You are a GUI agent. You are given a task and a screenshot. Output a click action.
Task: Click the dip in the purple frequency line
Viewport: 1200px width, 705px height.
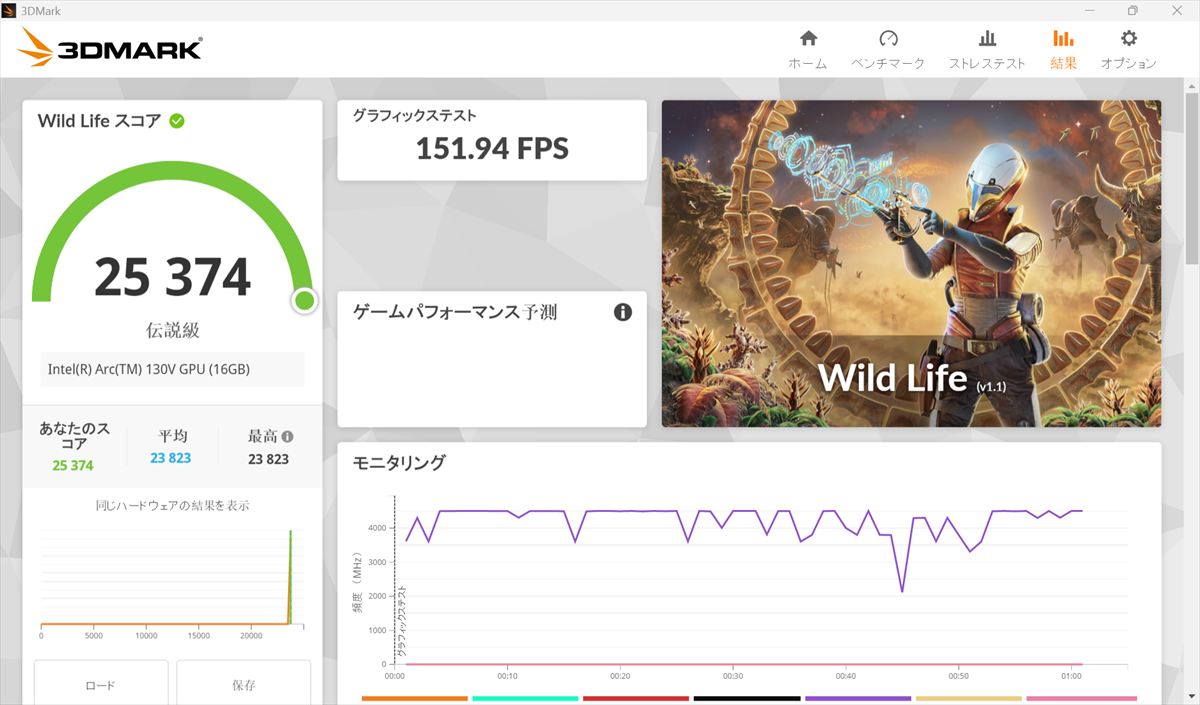coord(902,591)
